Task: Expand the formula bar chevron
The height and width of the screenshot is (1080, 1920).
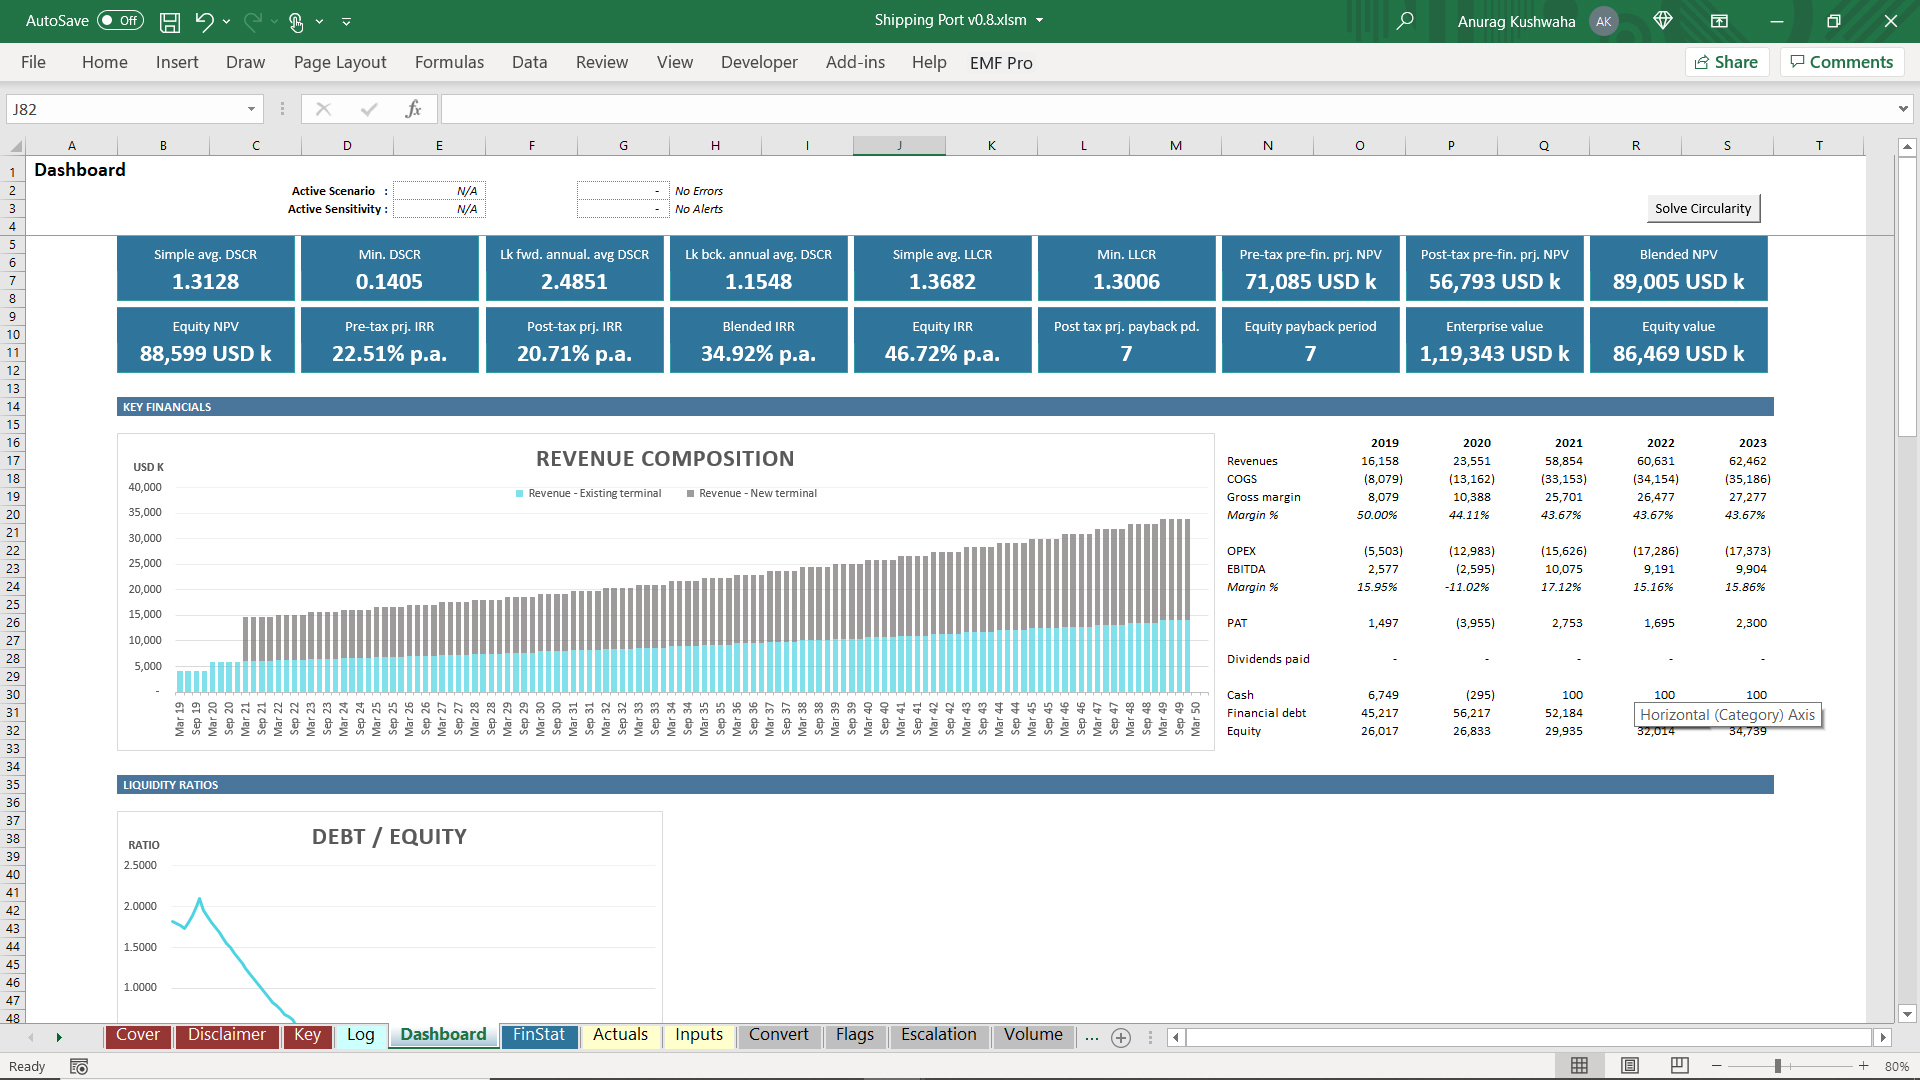Action: (x=1902, y=109)
